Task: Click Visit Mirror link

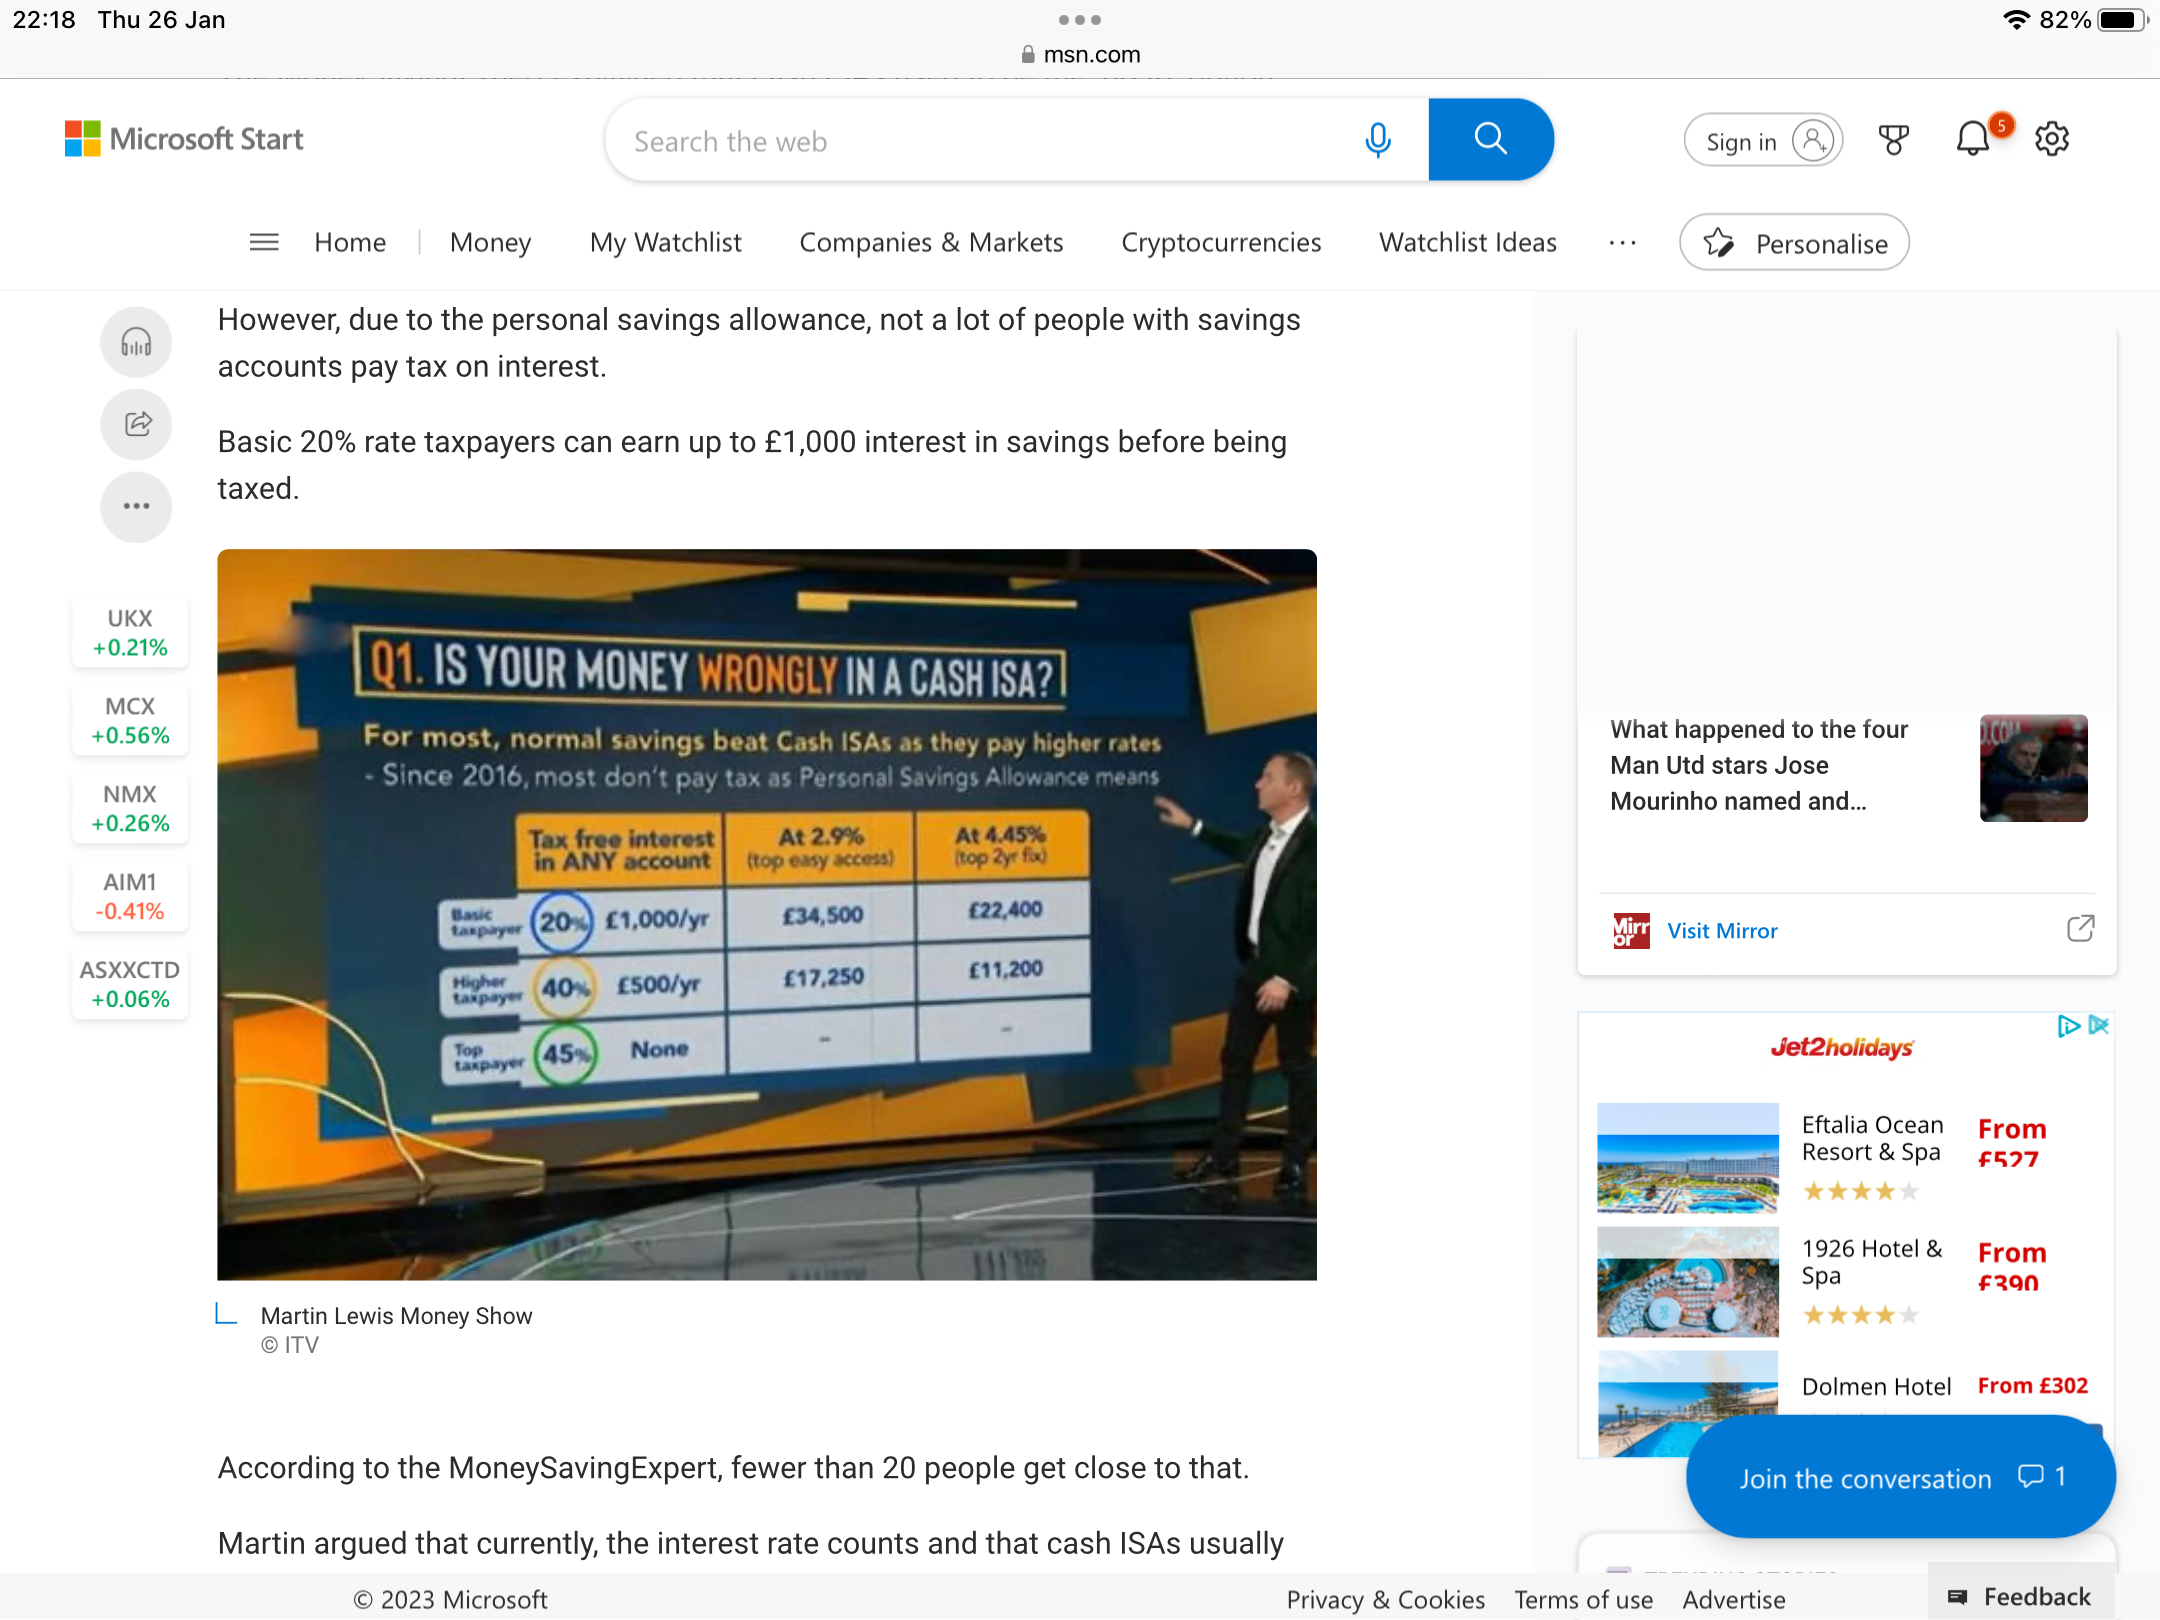Action: (x=1722, y=931)
